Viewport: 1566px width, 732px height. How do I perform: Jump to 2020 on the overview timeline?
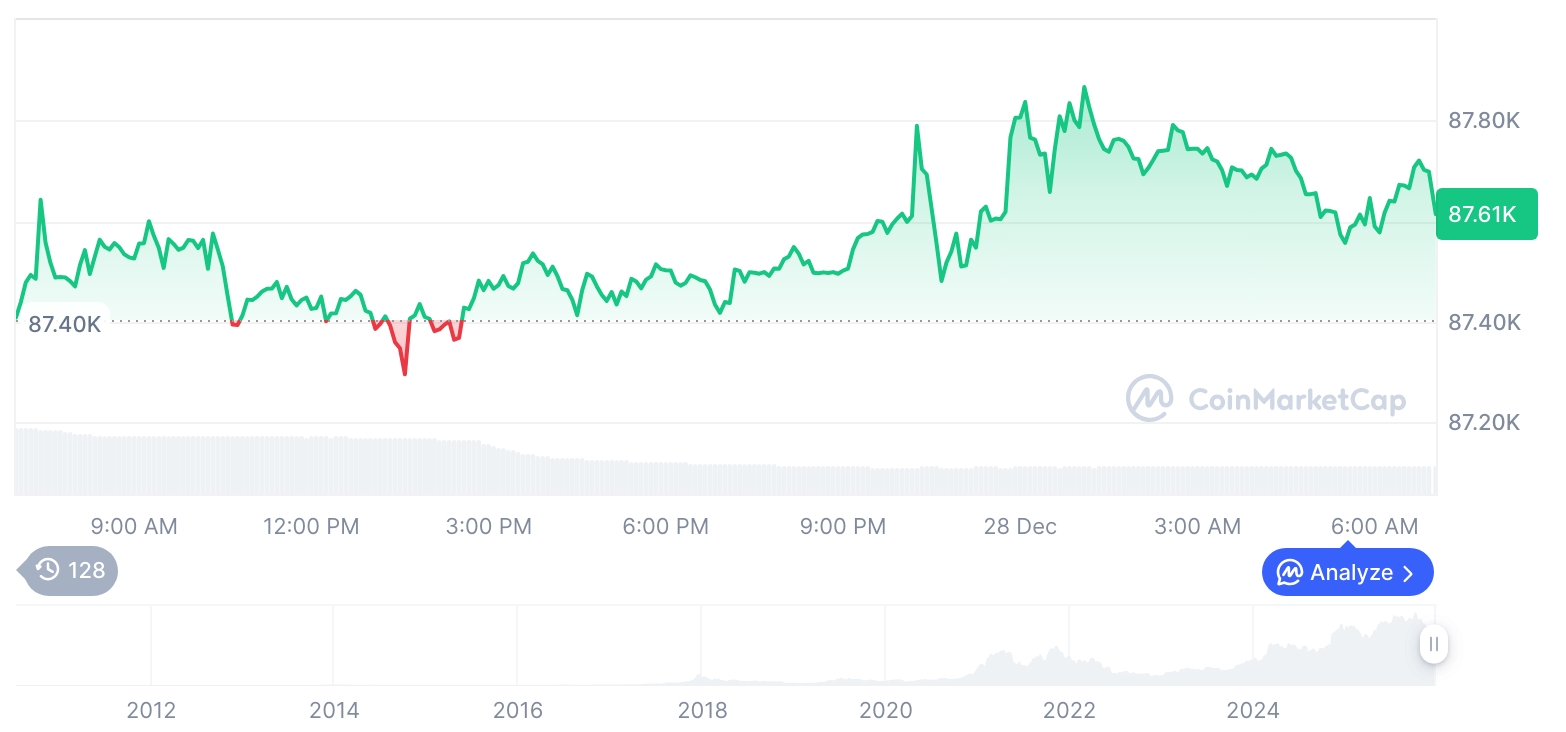tap(886, 710)
